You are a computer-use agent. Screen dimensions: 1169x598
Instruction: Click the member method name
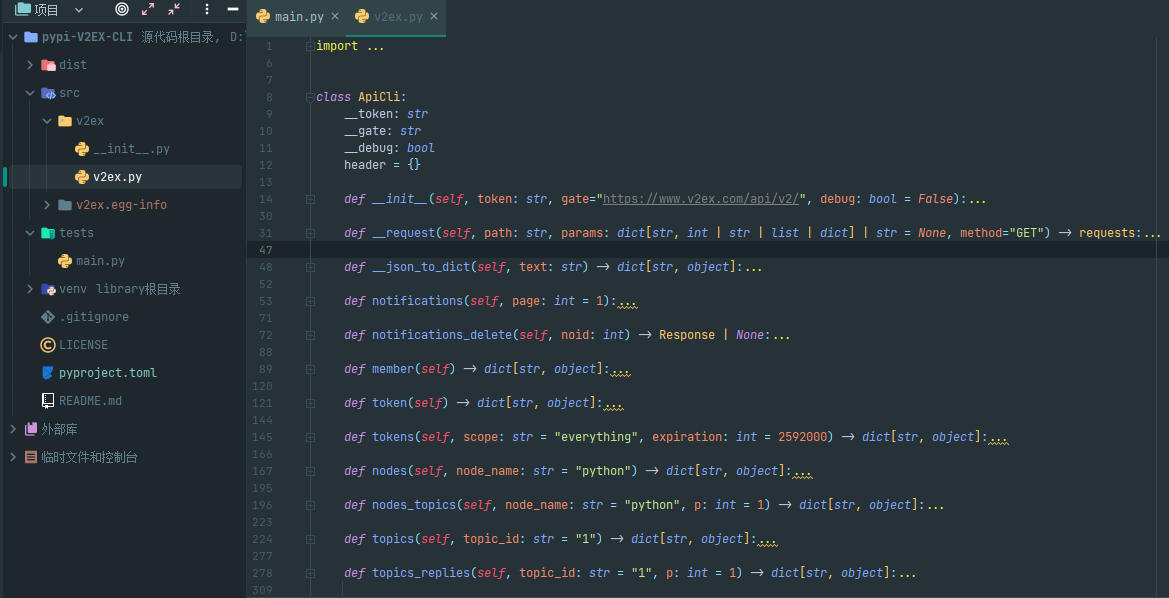pos(393,369)
